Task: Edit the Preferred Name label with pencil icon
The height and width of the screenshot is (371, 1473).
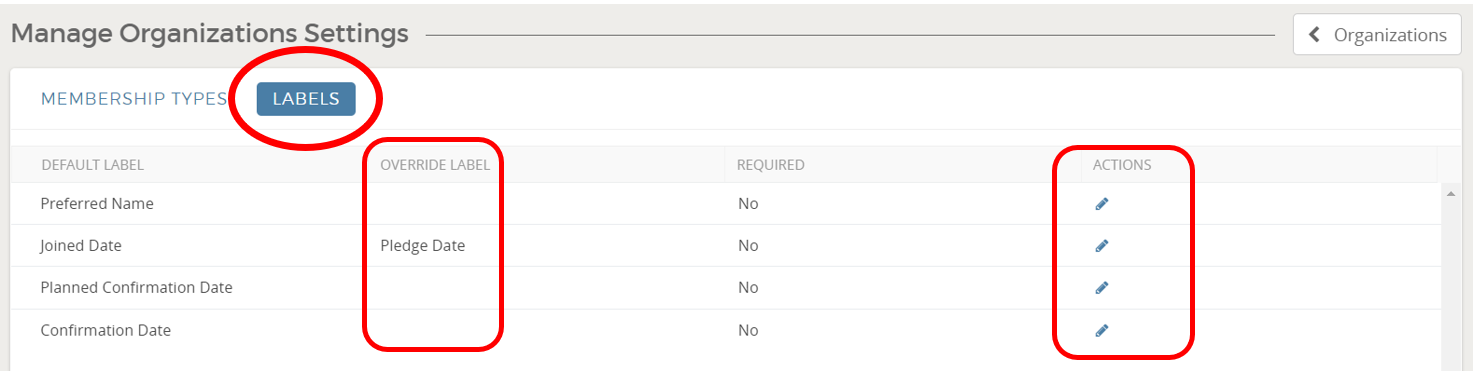Action: click(x=1102, y=204)
